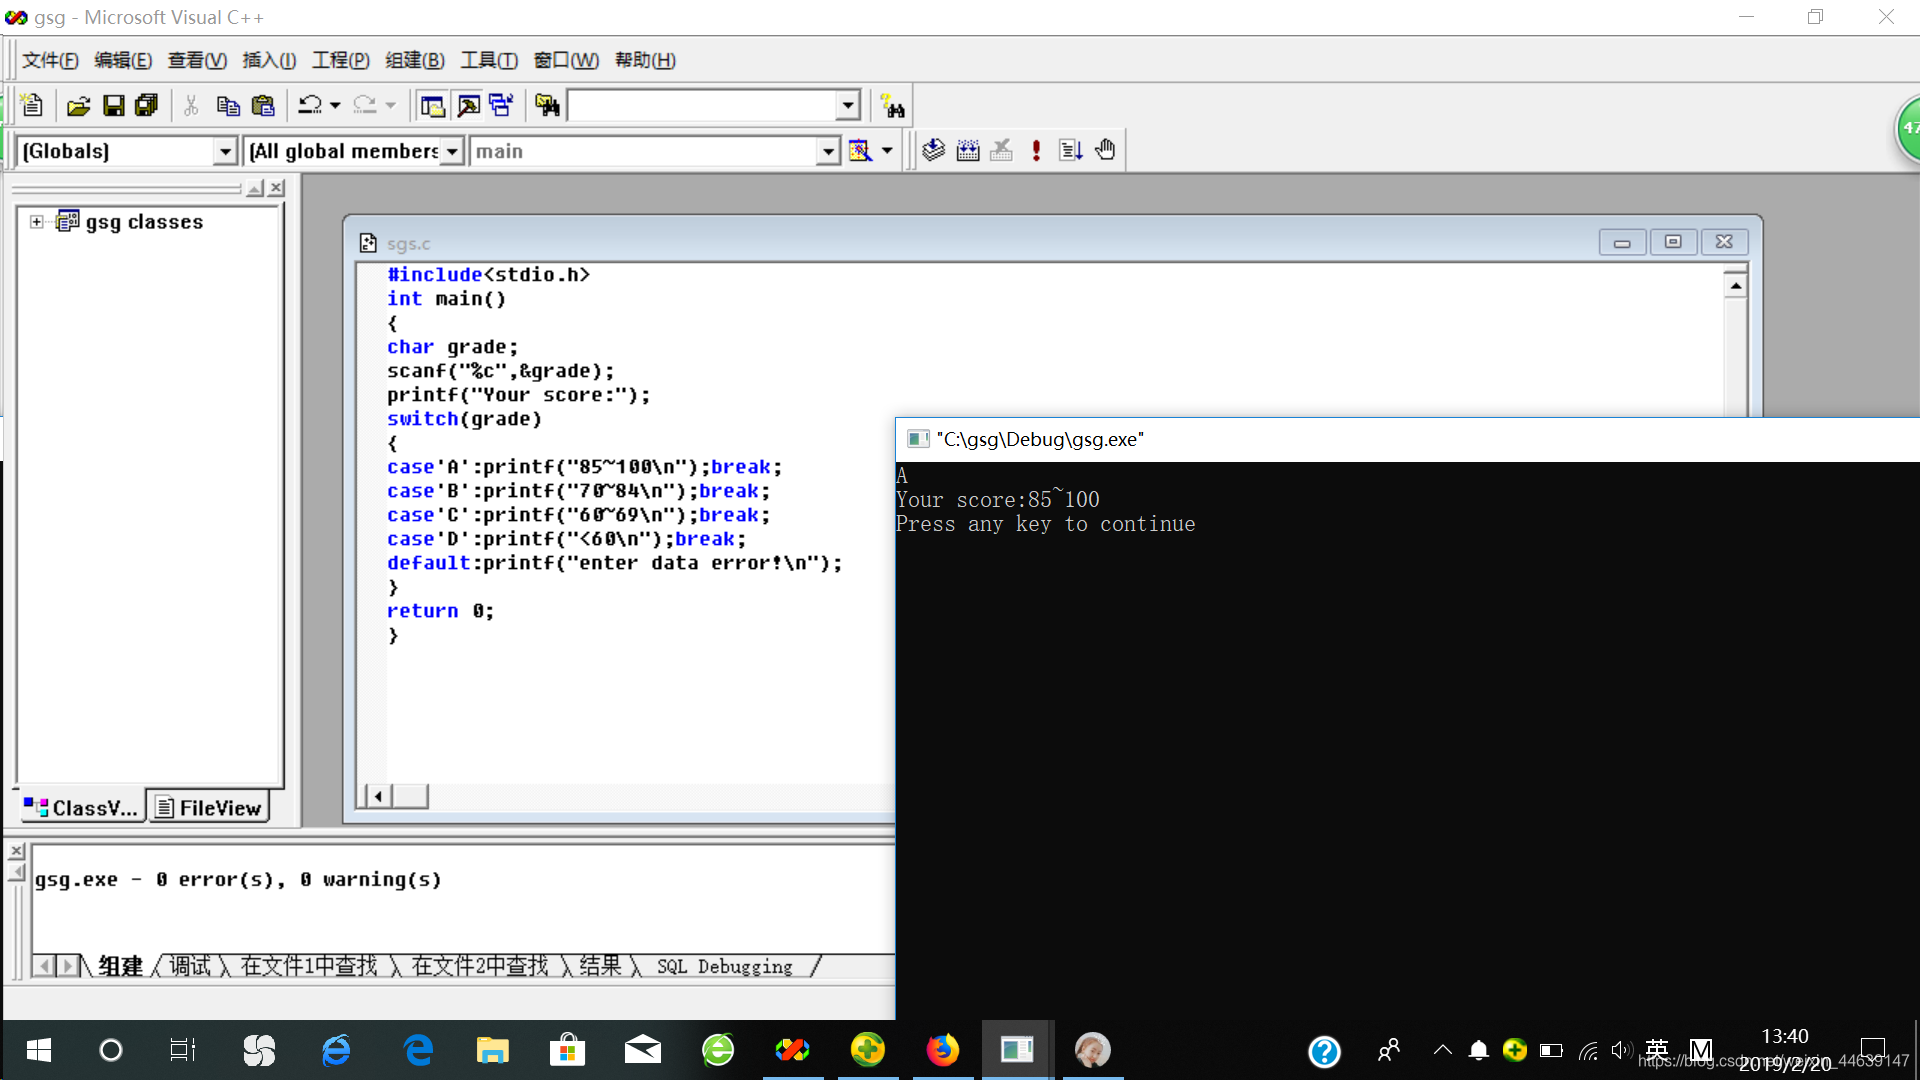This screenshot has height=1080, width=1920.
Task: Open the Windows Start menu
Action: click(38, 1050)
